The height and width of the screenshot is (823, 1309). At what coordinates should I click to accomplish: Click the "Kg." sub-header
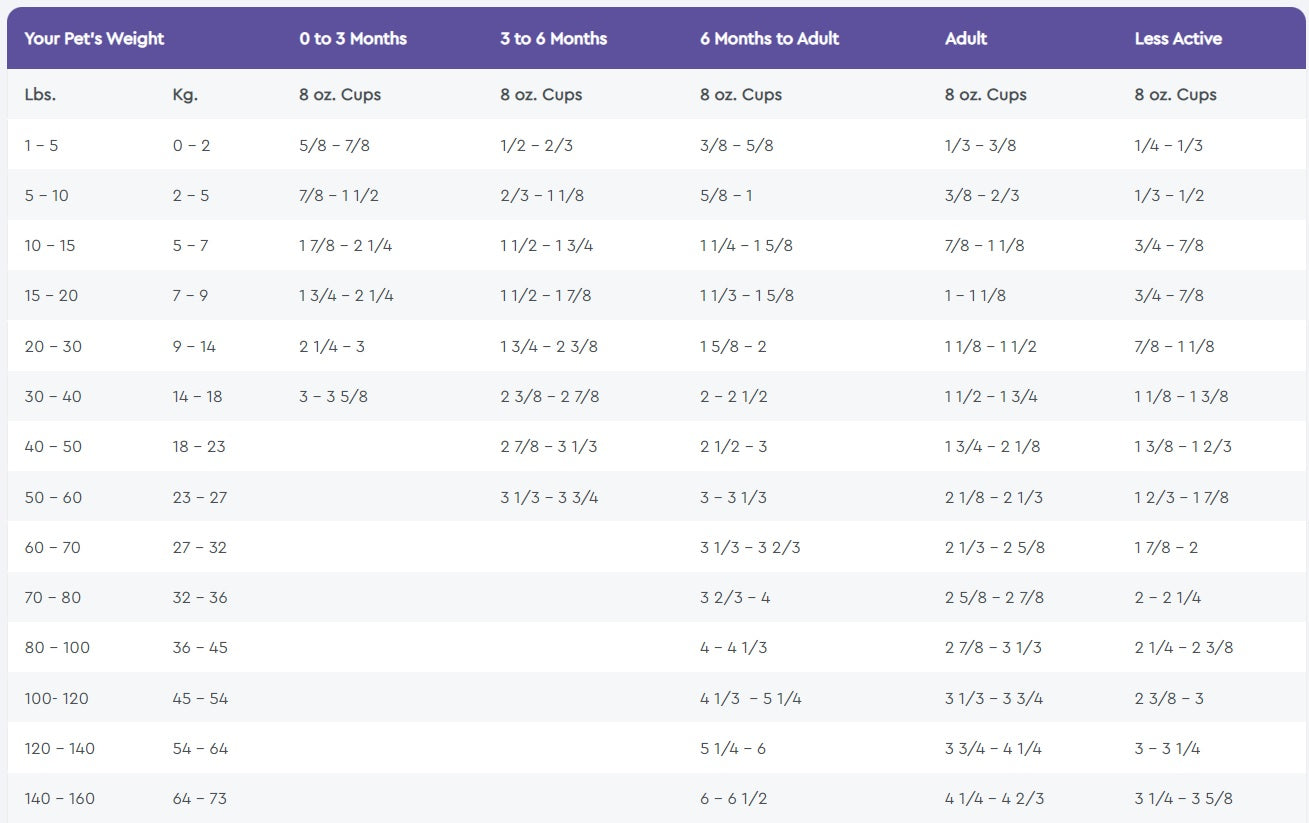185,95
